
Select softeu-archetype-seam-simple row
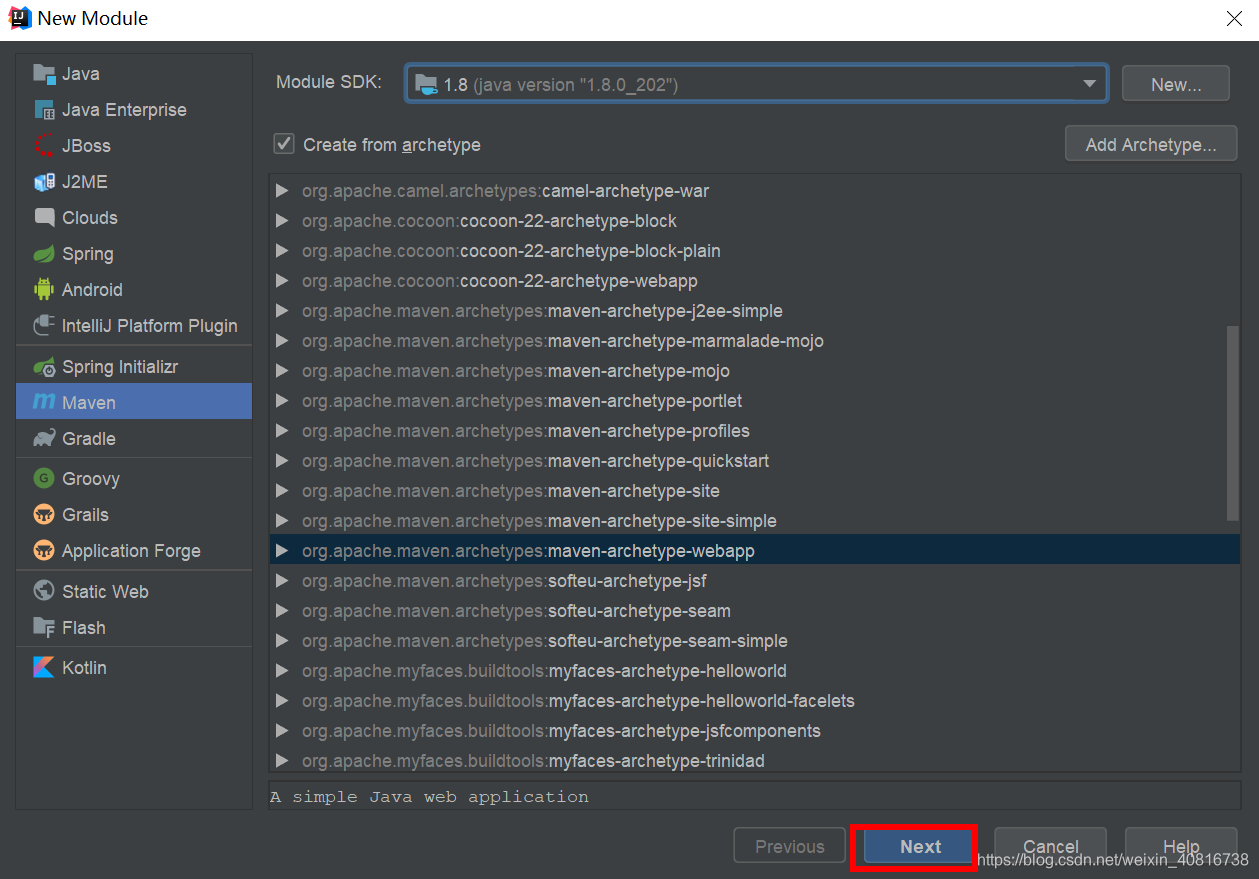click(x=755, y=641)
